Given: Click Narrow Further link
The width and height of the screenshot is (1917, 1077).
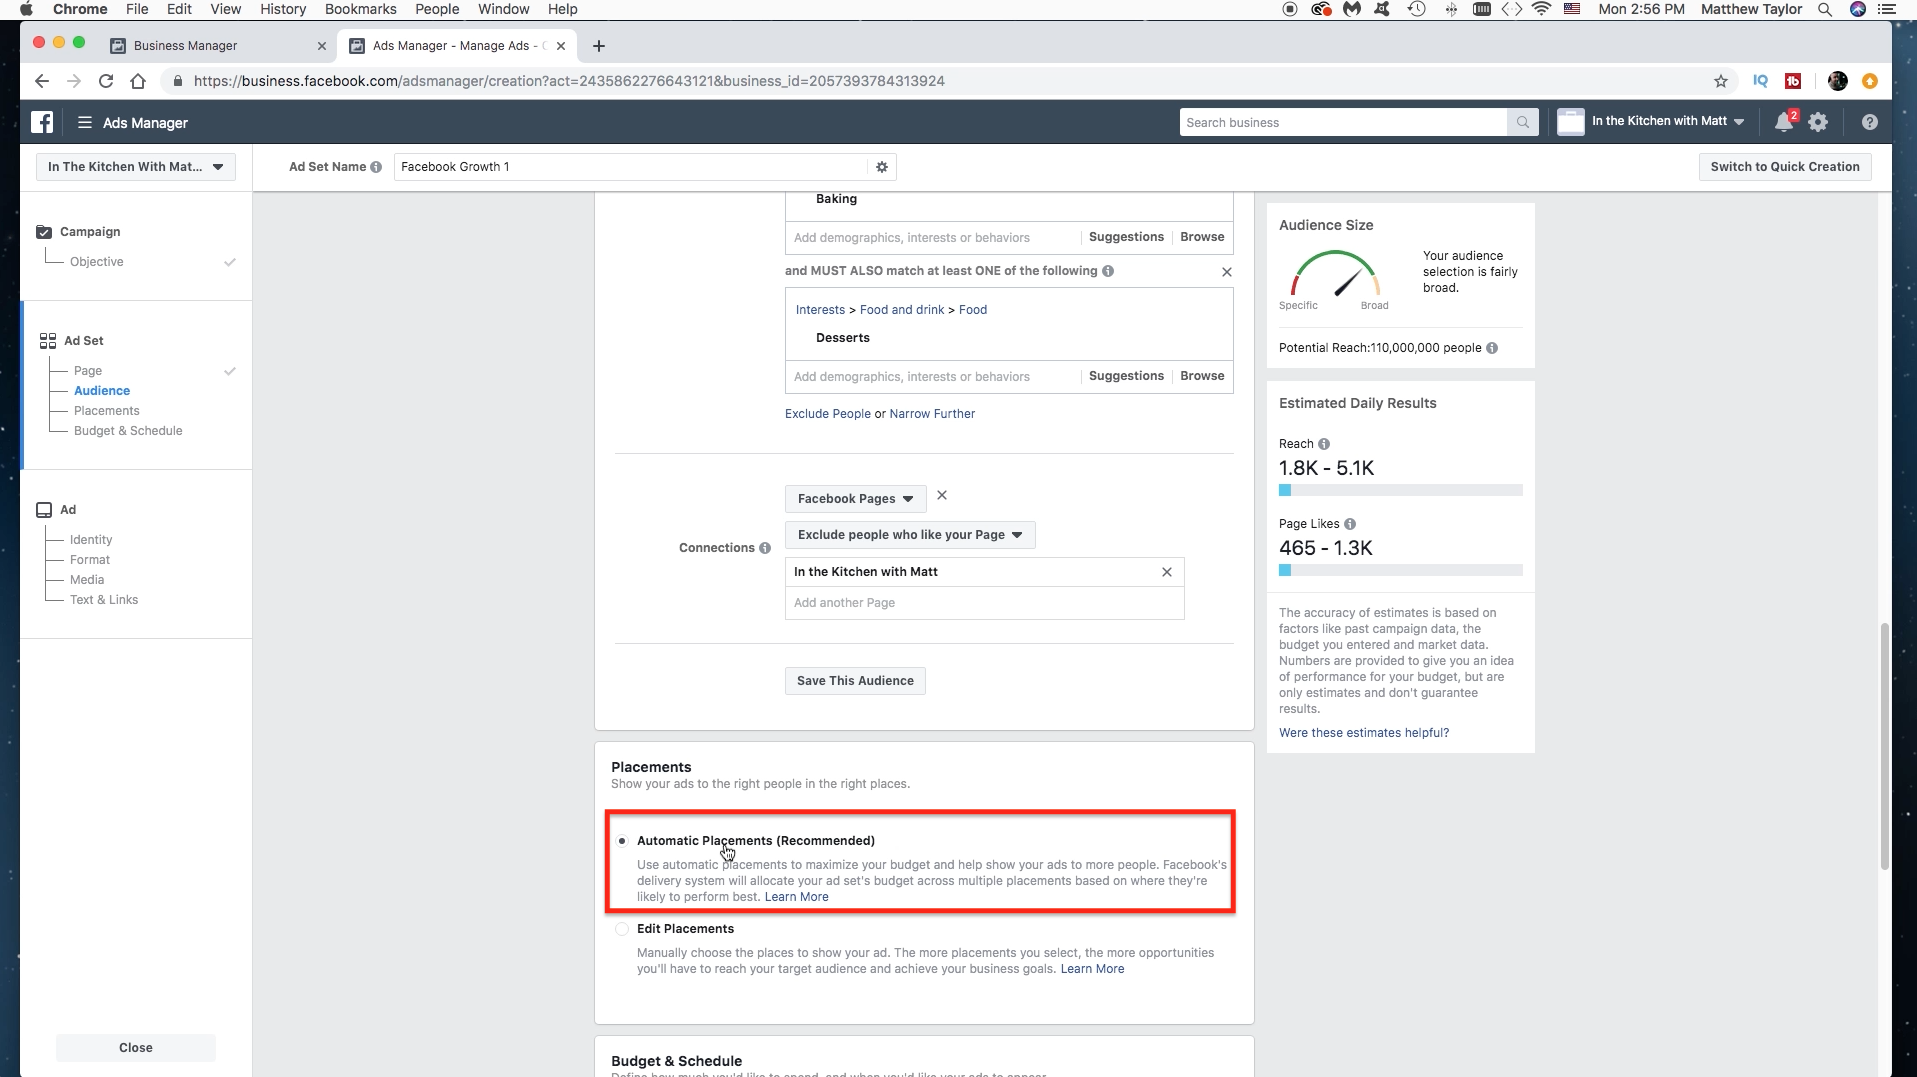Looking at the screenshot, I should point(932,414).
